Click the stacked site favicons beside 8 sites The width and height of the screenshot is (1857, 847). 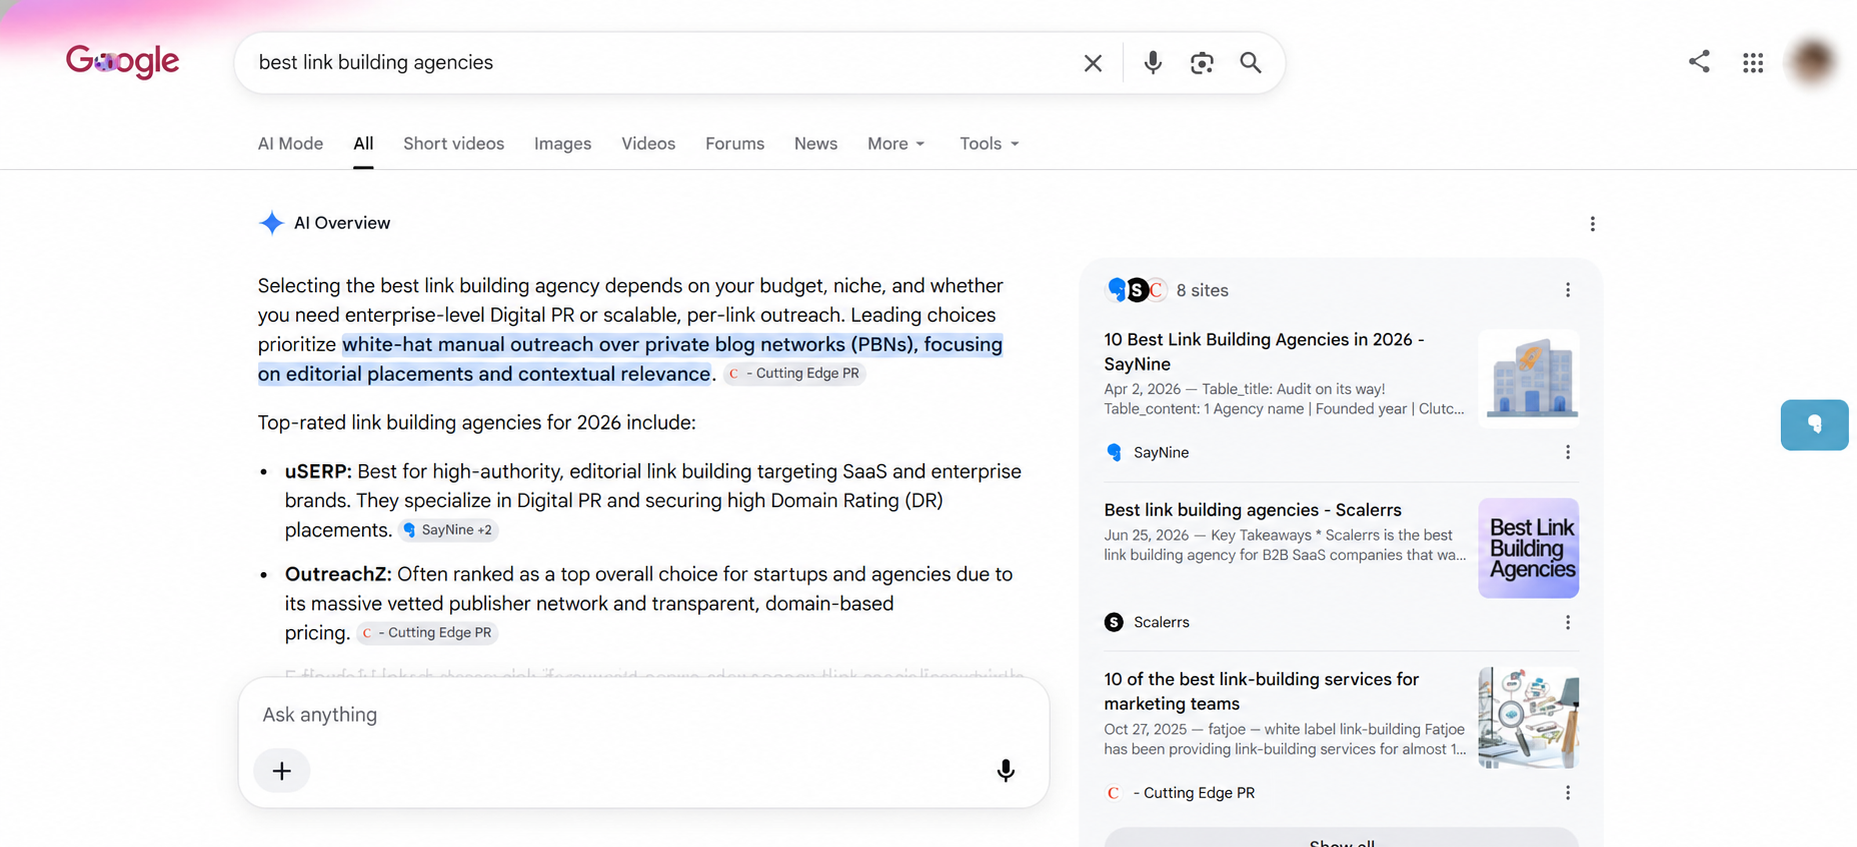coord(1136,290)
